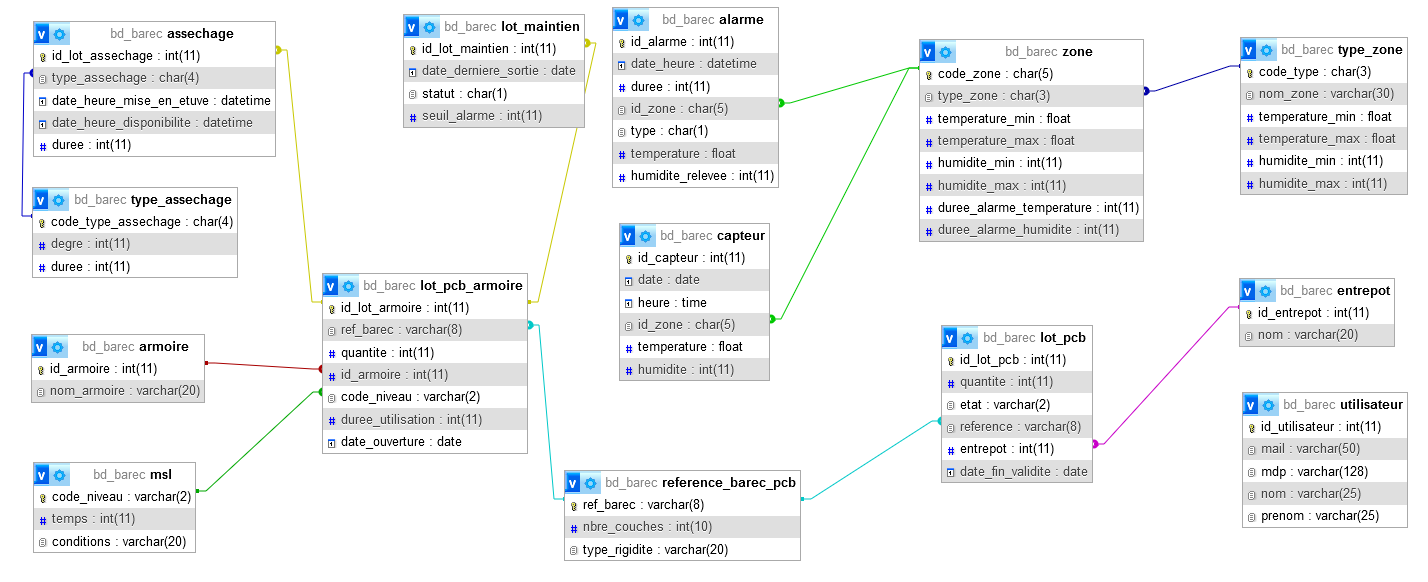The width and height of the screenshot is (1428, 582).
Task: Click the utilisateur table name header
Action: (1371, 405)
